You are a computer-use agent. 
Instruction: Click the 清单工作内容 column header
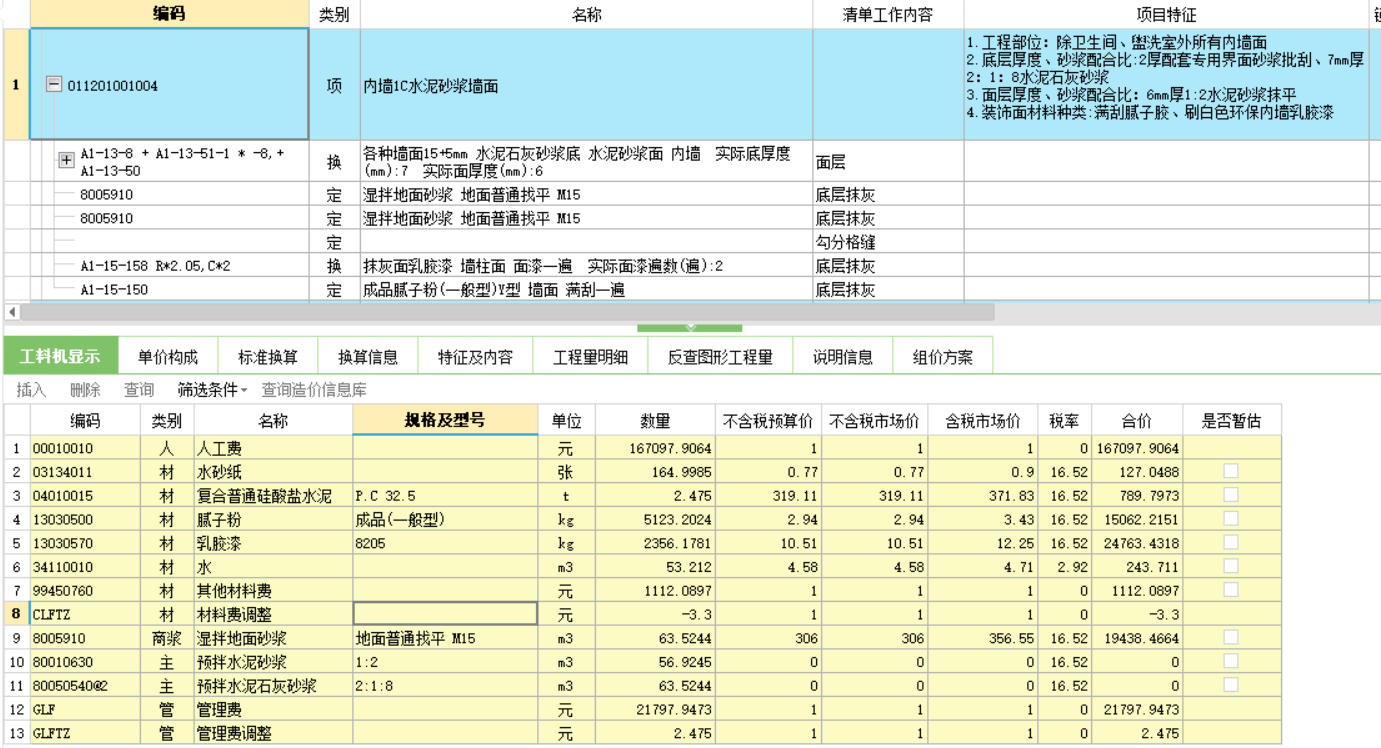pos(888,14)
